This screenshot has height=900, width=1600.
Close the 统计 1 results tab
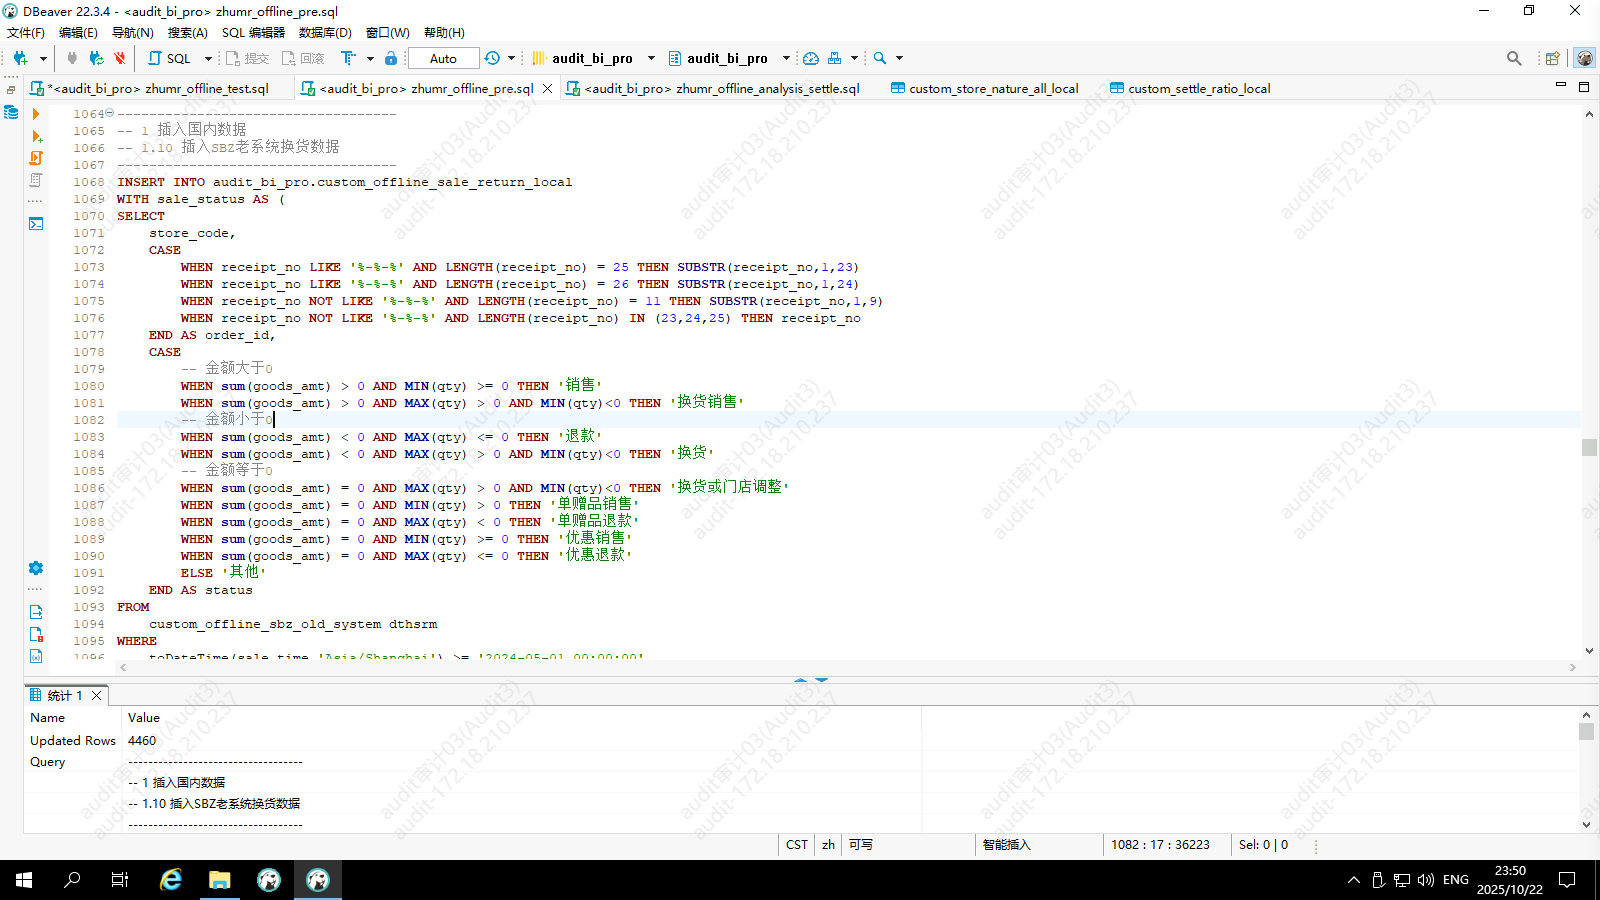point(97,696)
